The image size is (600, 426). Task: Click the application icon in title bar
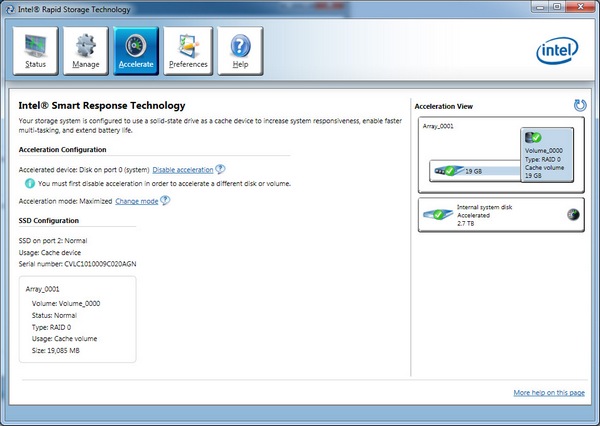click(x=10, y=9)
